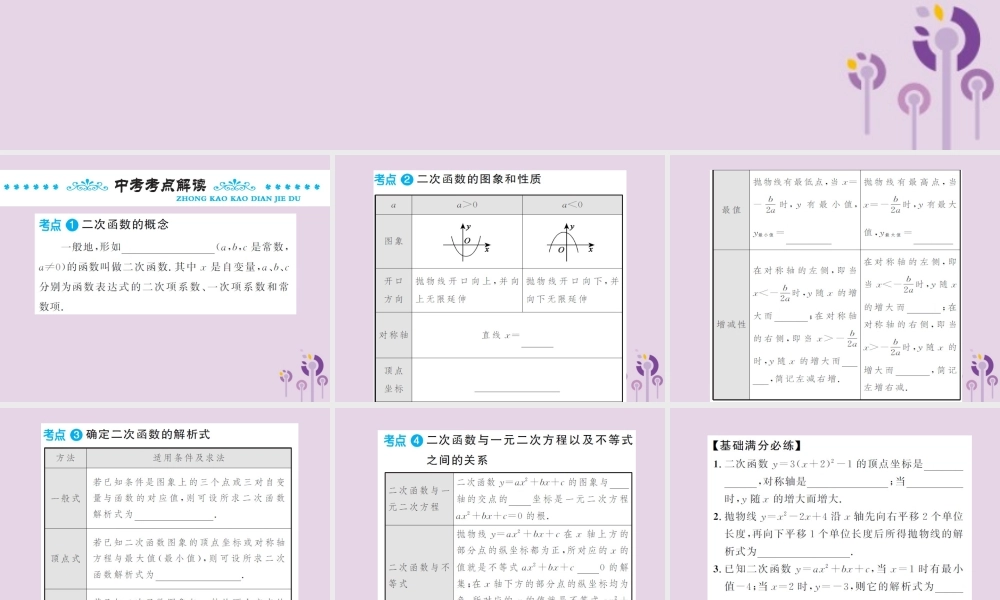The image size is (1000, 600).
Task: Select heading 考点3 确定二次函数的解析式
Action: 126,435
